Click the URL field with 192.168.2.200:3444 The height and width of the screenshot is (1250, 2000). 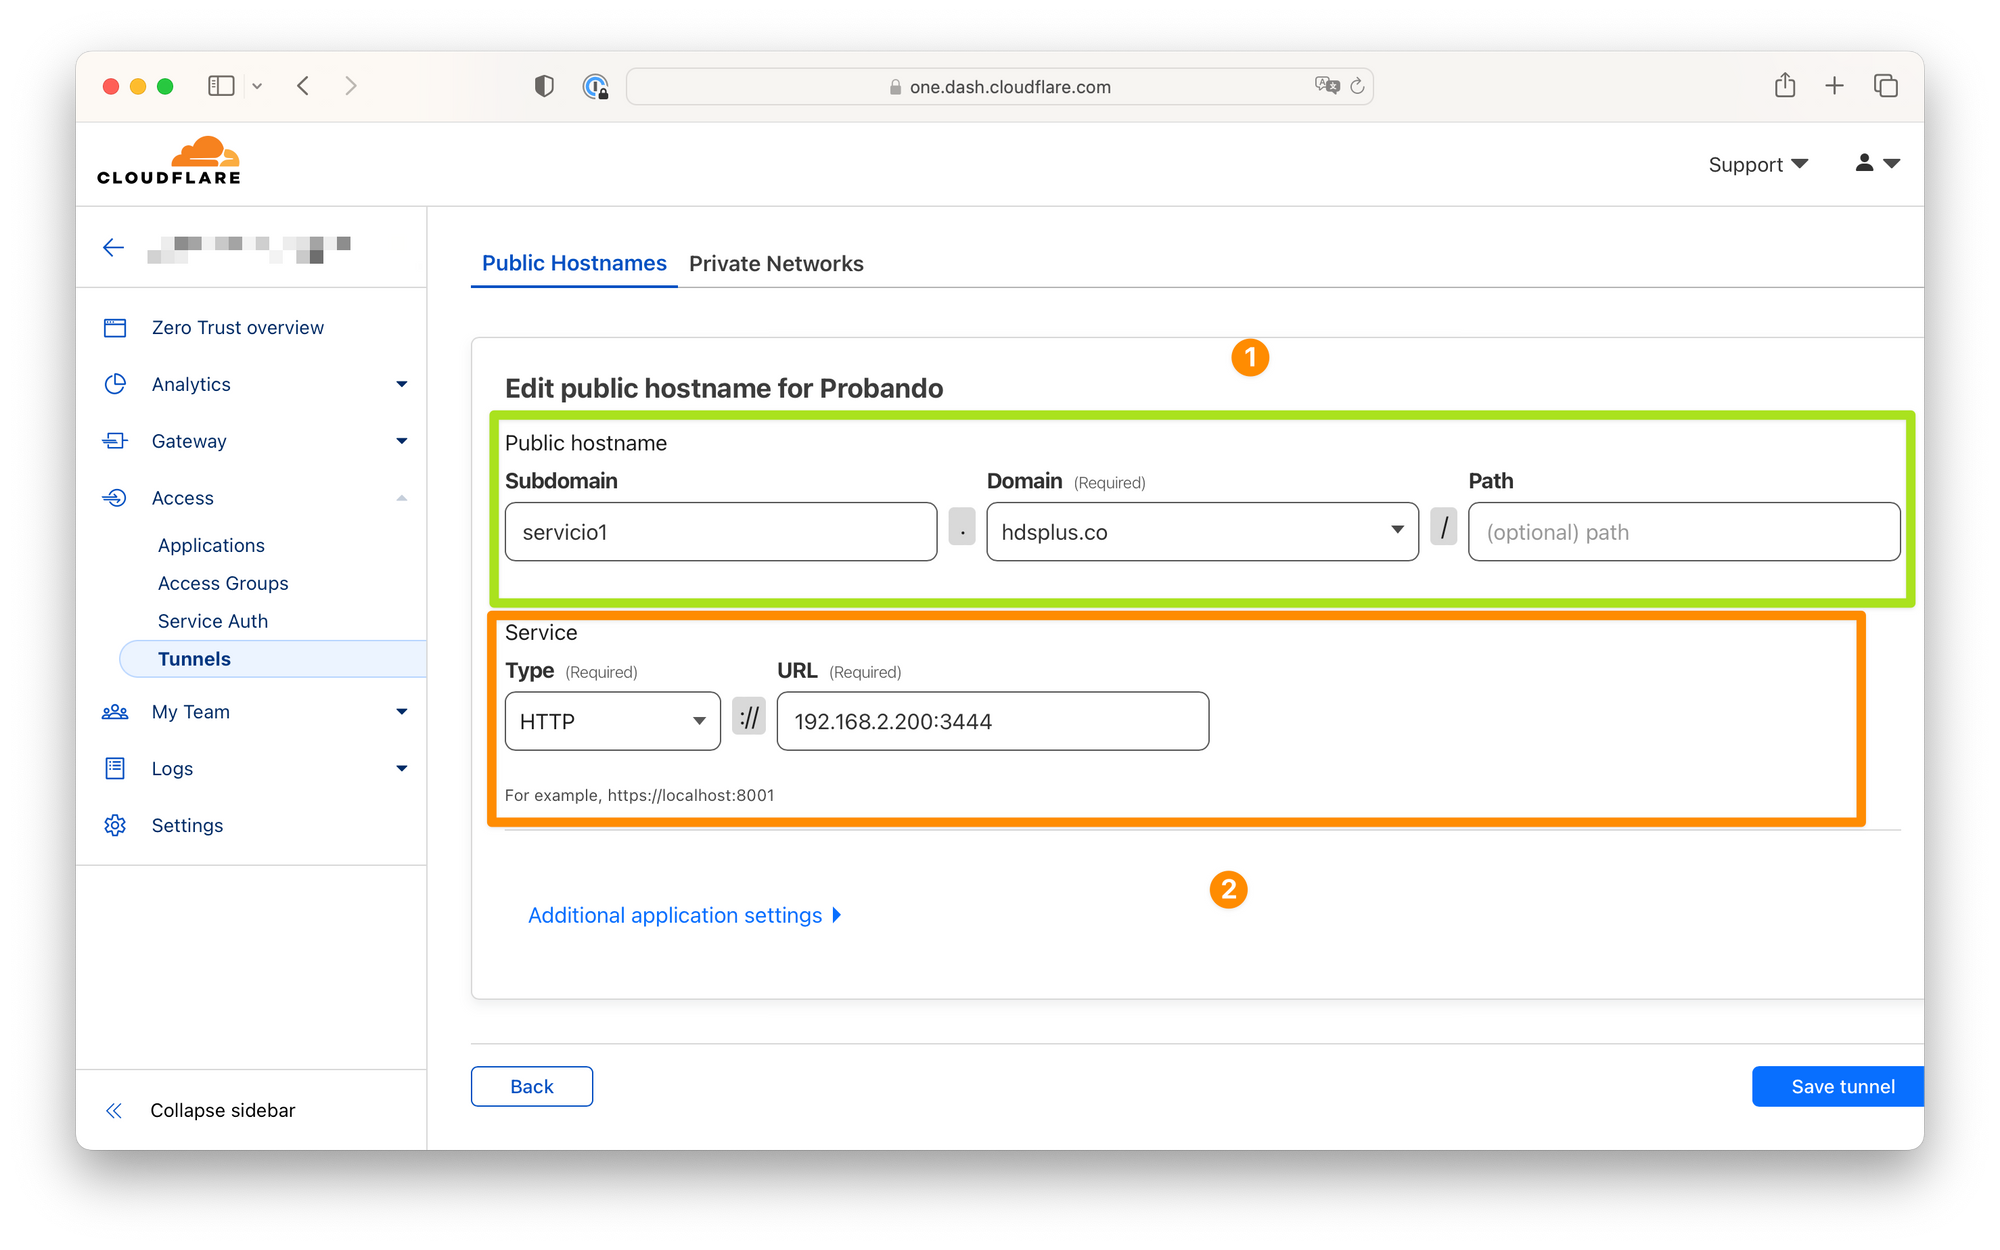tap(993, 721)
